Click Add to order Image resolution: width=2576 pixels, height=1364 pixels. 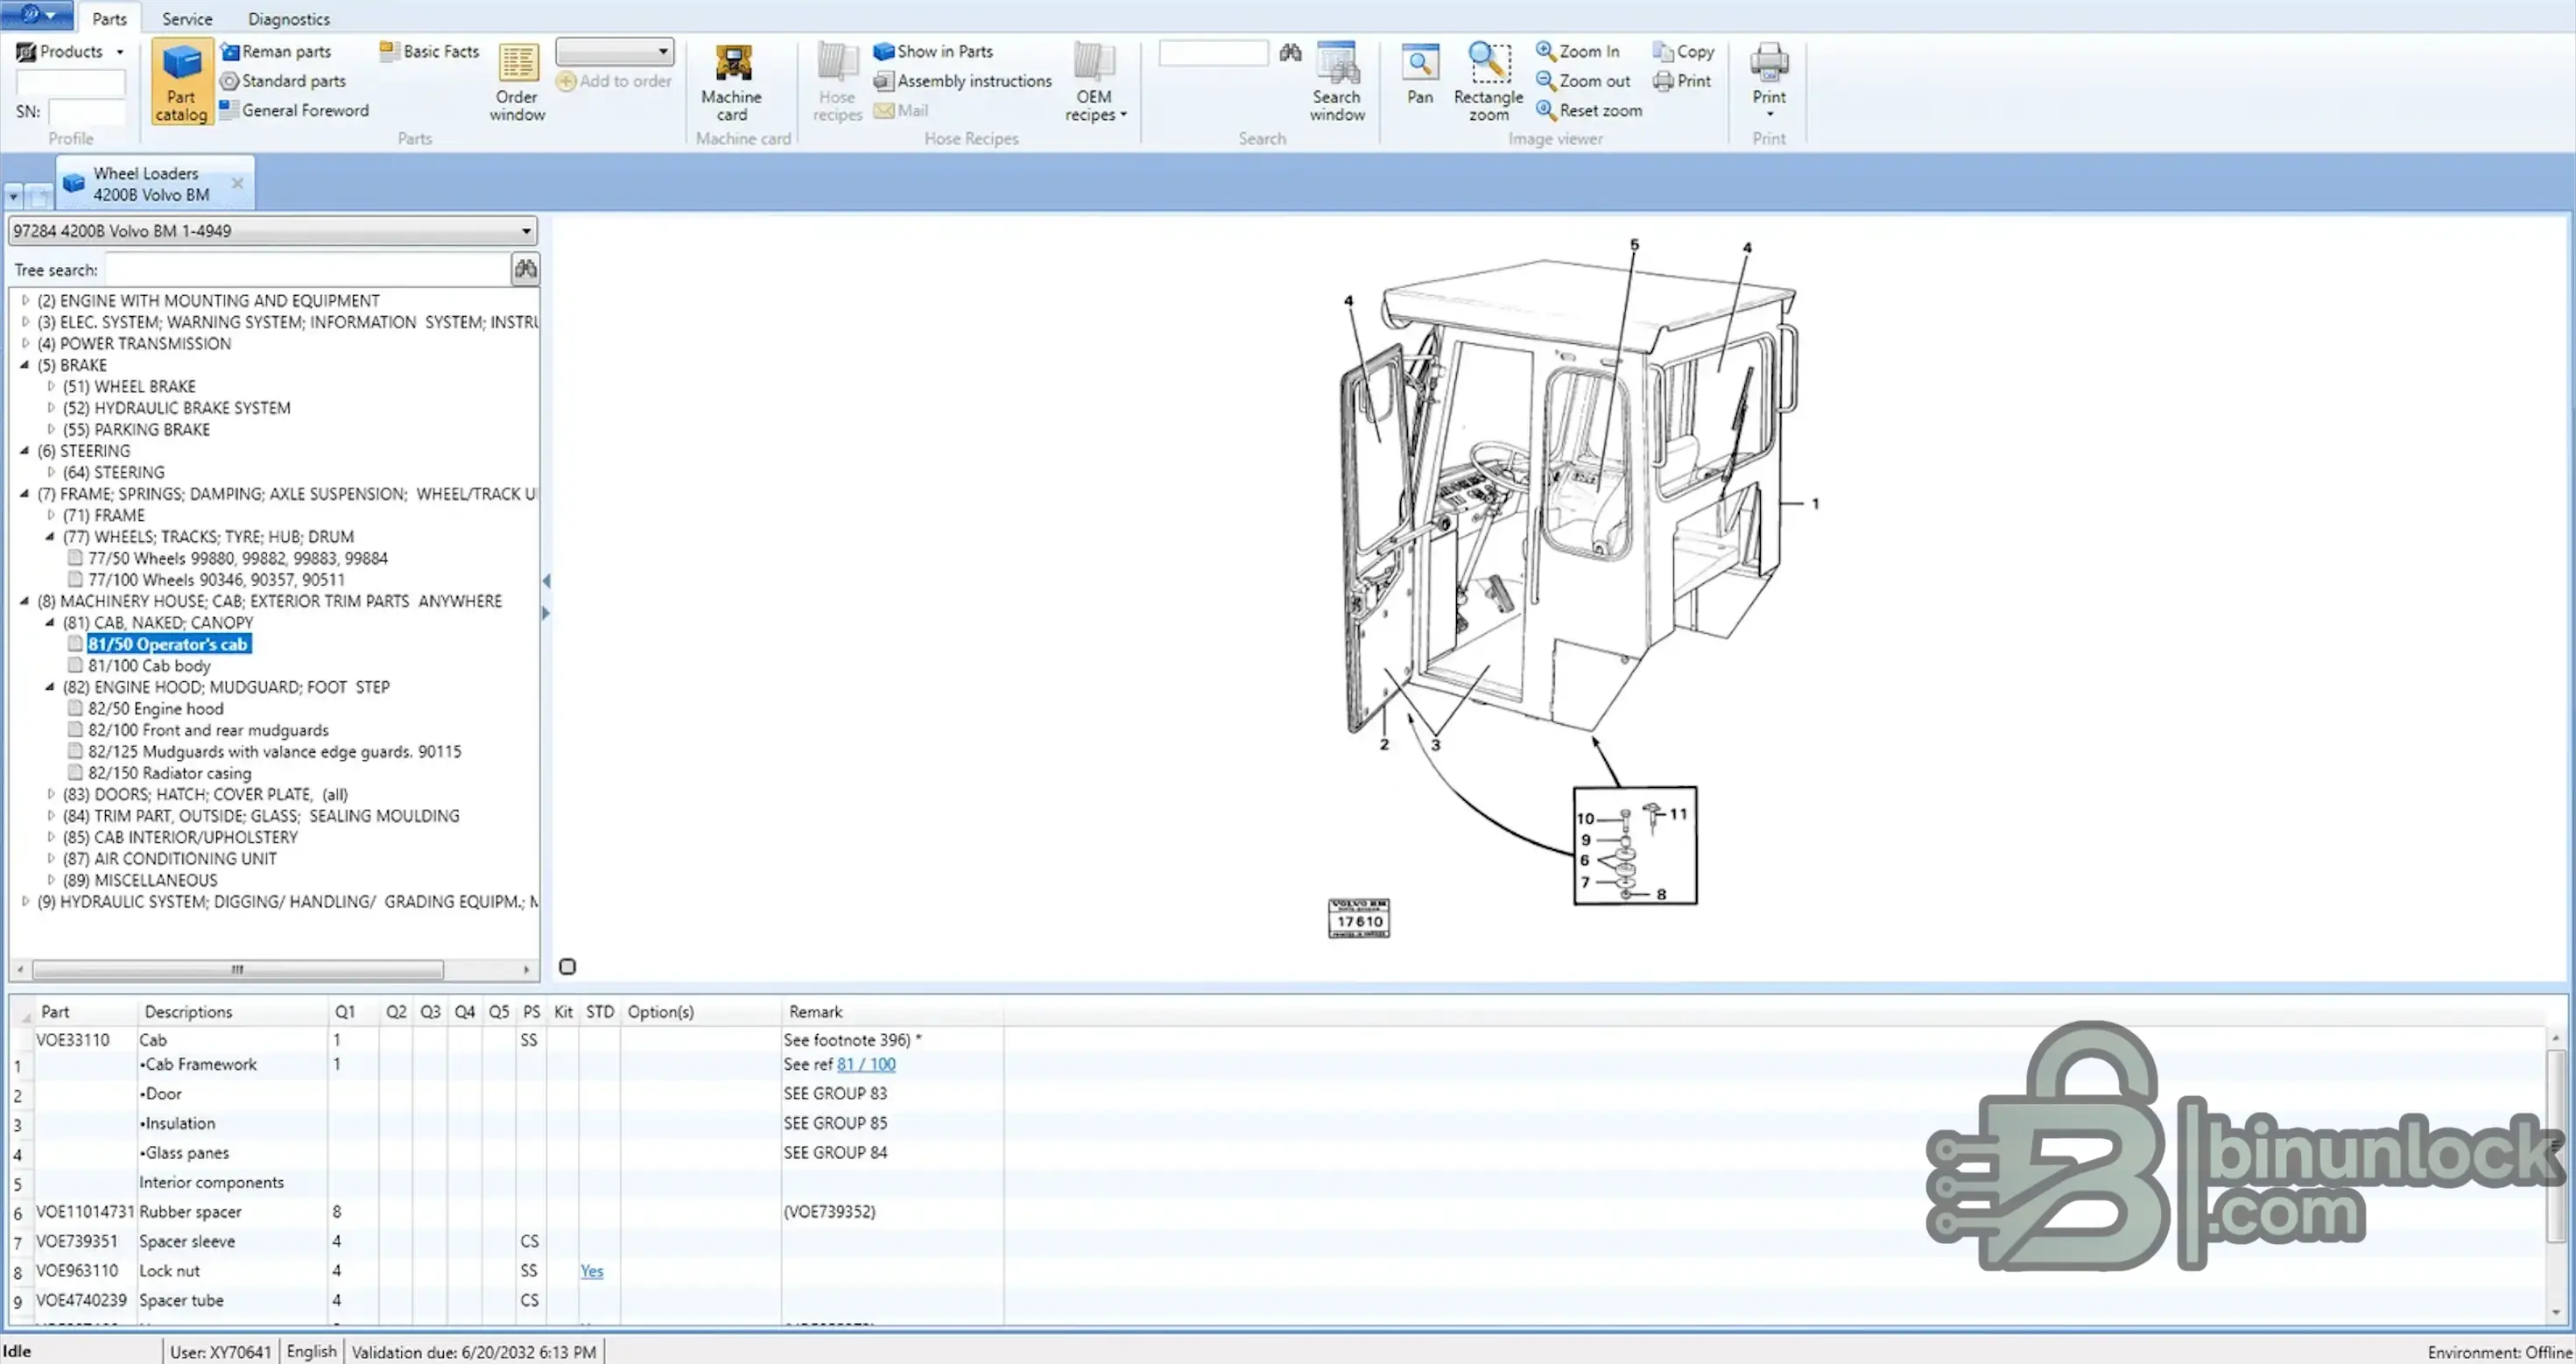pyautogui.click(x=614, y=81)
